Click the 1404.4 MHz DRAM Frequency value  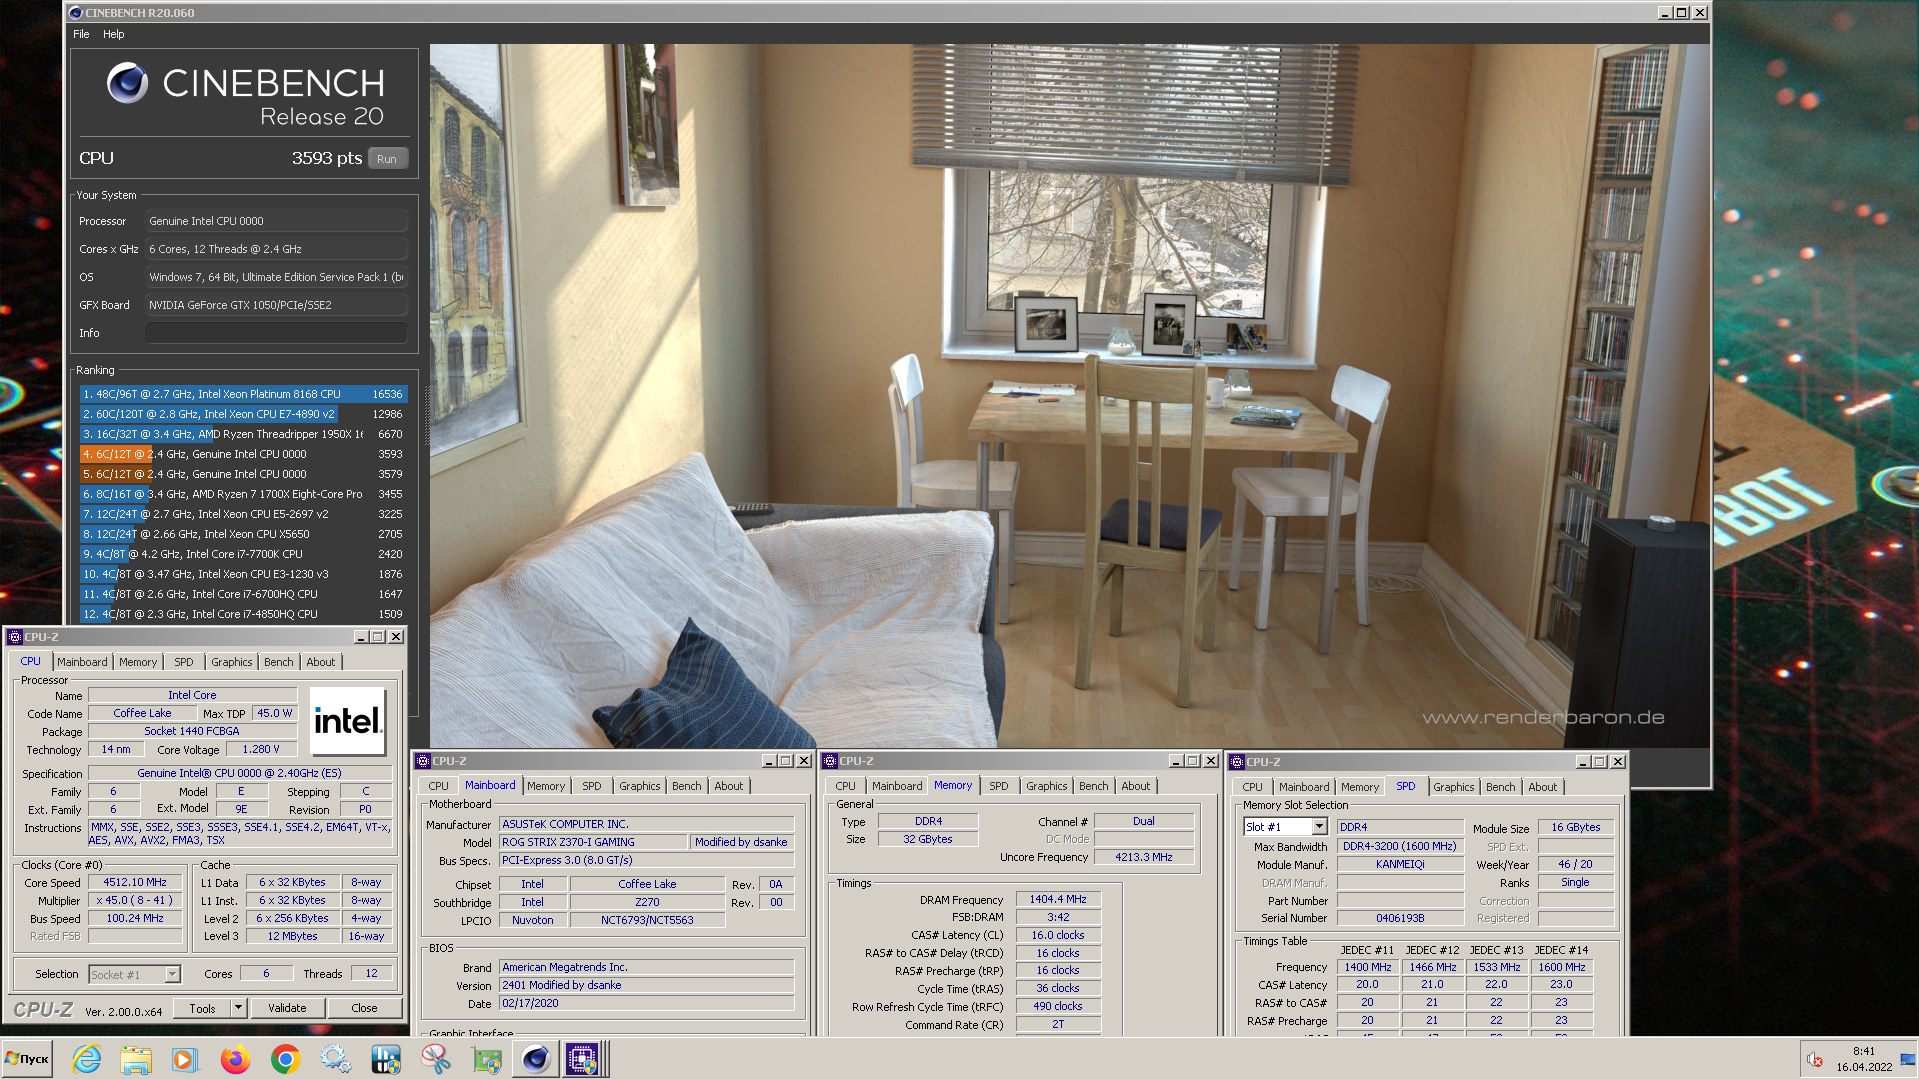tap(1058, 899)
